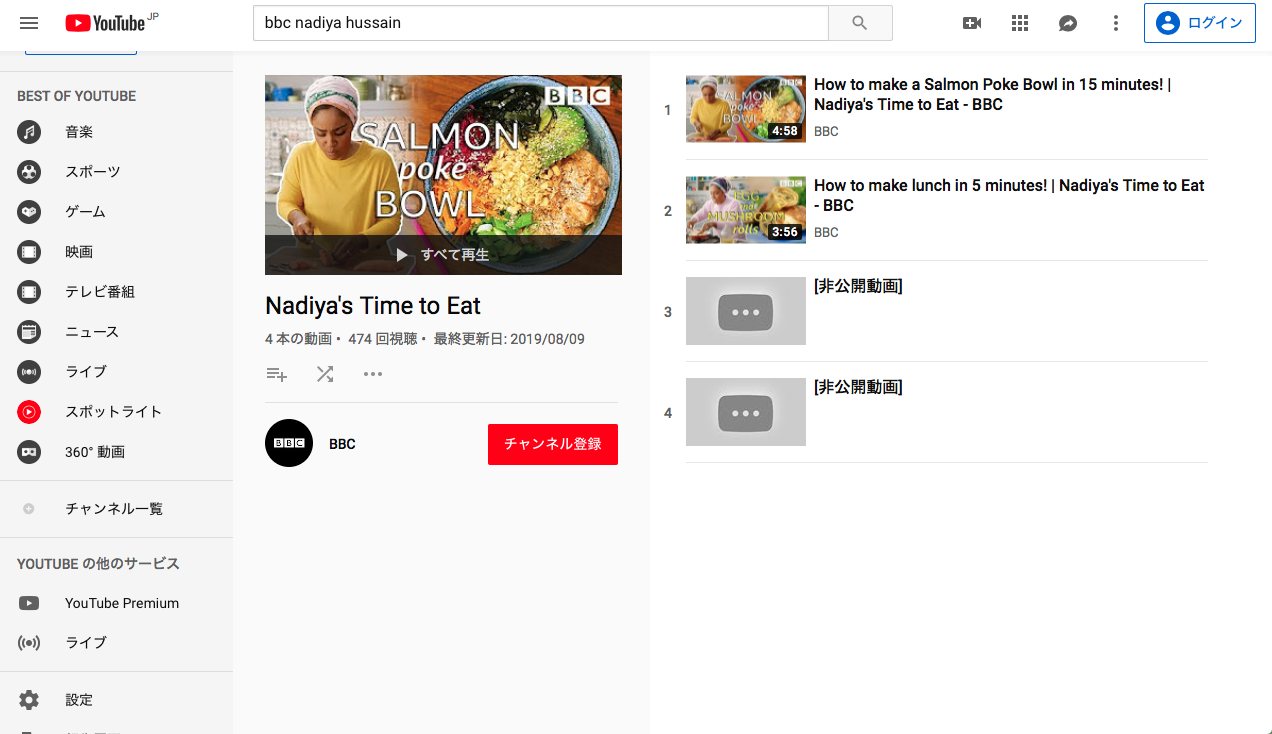Open the hamburger guide menu
Screen dimensions: 1272x734
[x=29, y=23]
